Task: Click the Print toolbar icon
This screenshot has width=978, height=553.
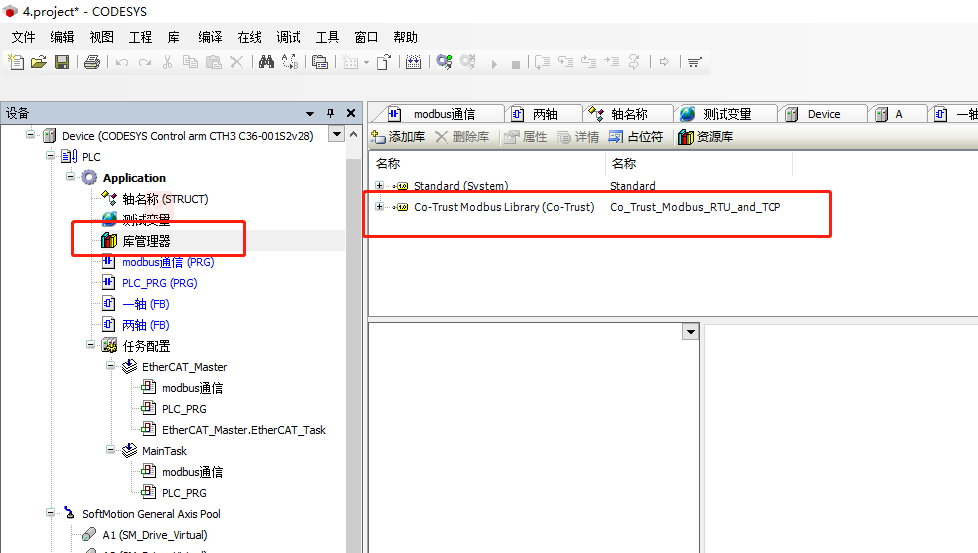Action: coord(92,62)
